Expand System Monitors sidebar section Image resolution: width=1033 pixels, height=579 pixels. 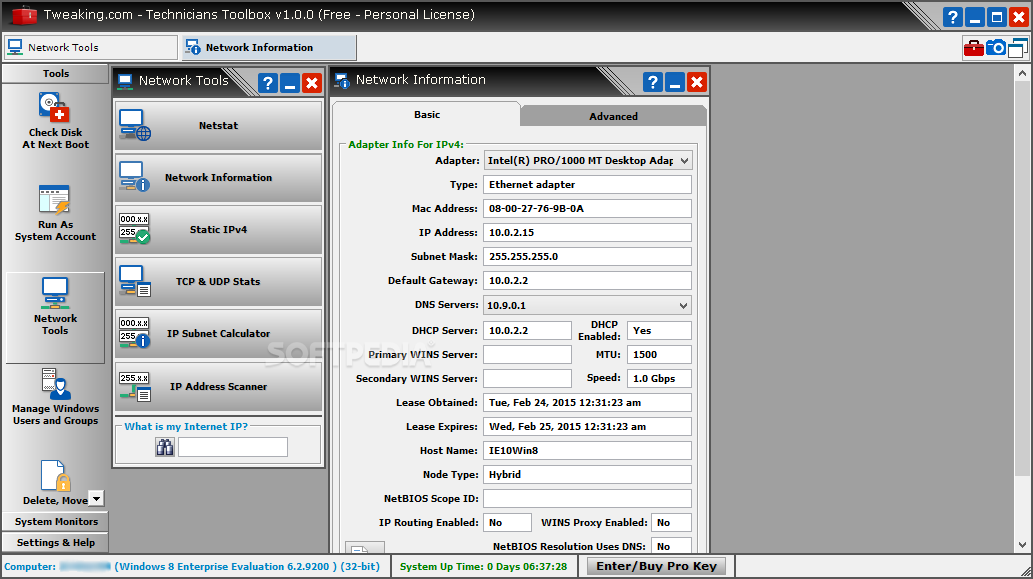[55, 521]
